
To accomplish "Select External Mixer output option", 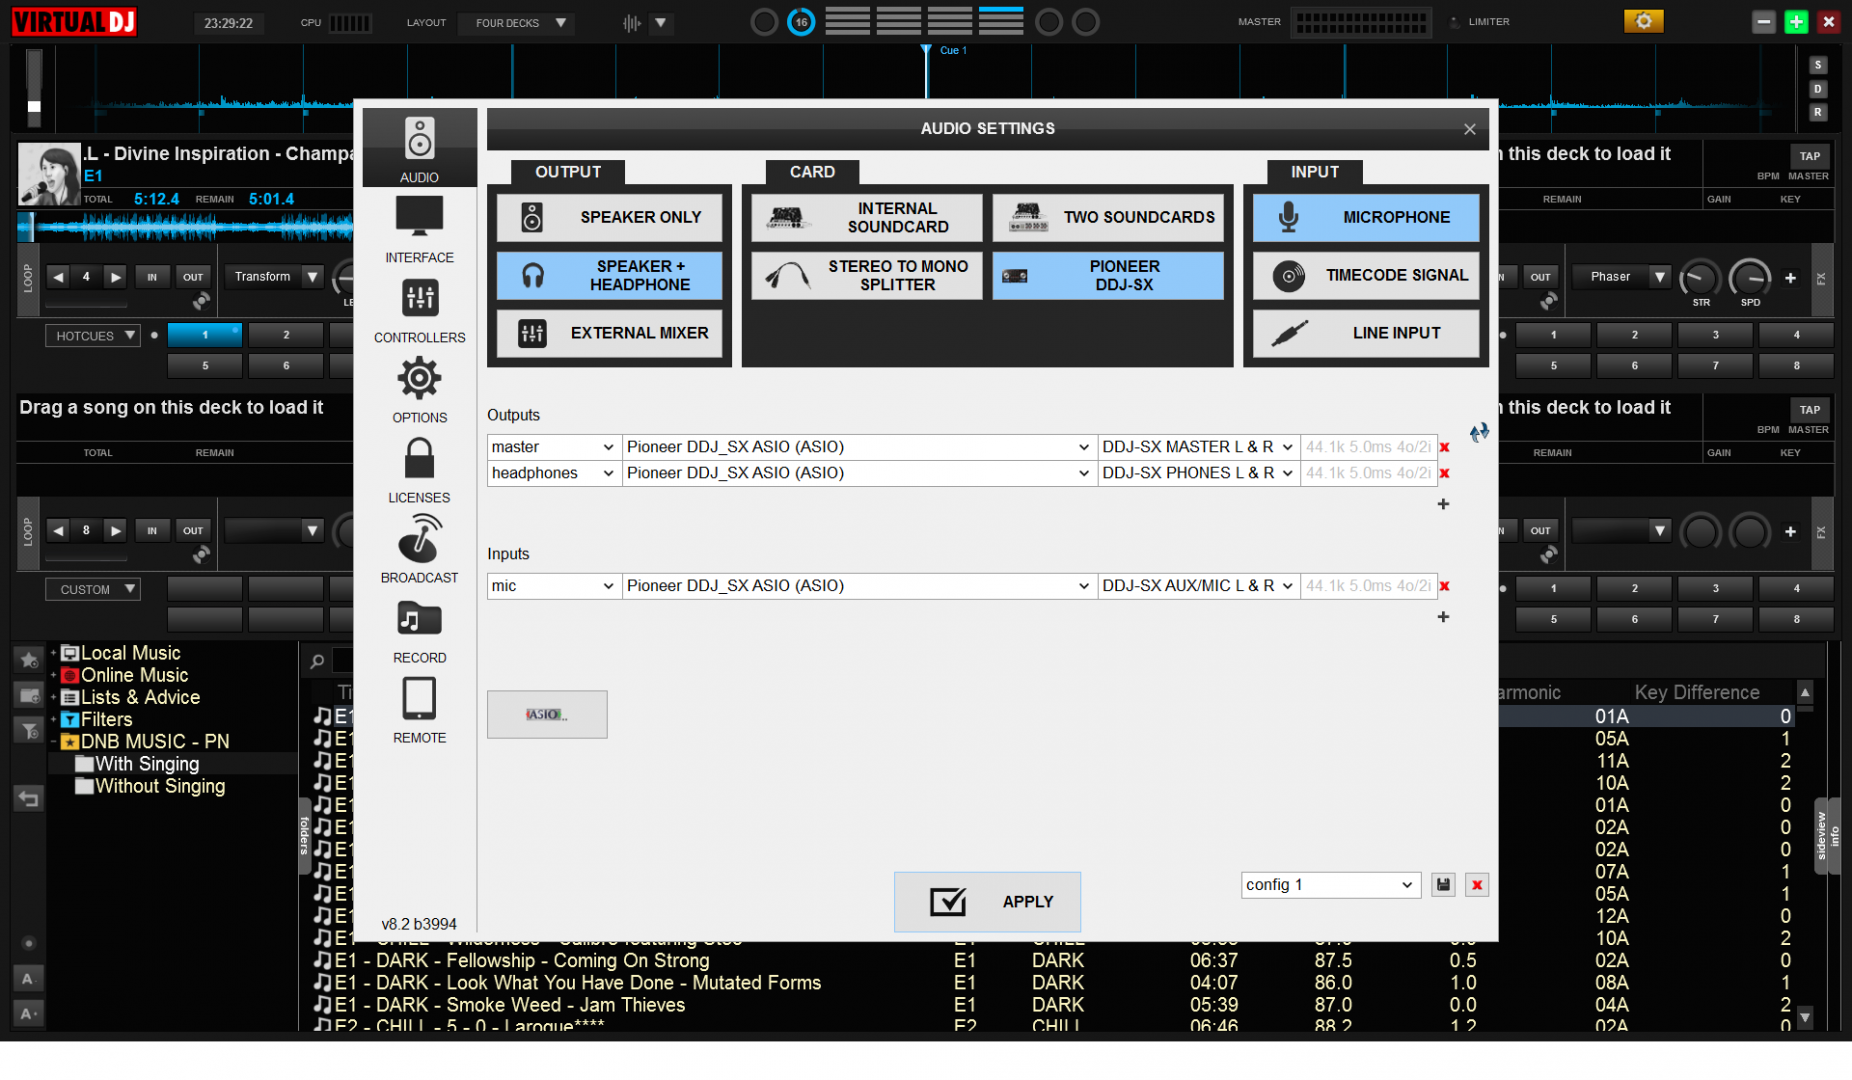I will 609,333.
